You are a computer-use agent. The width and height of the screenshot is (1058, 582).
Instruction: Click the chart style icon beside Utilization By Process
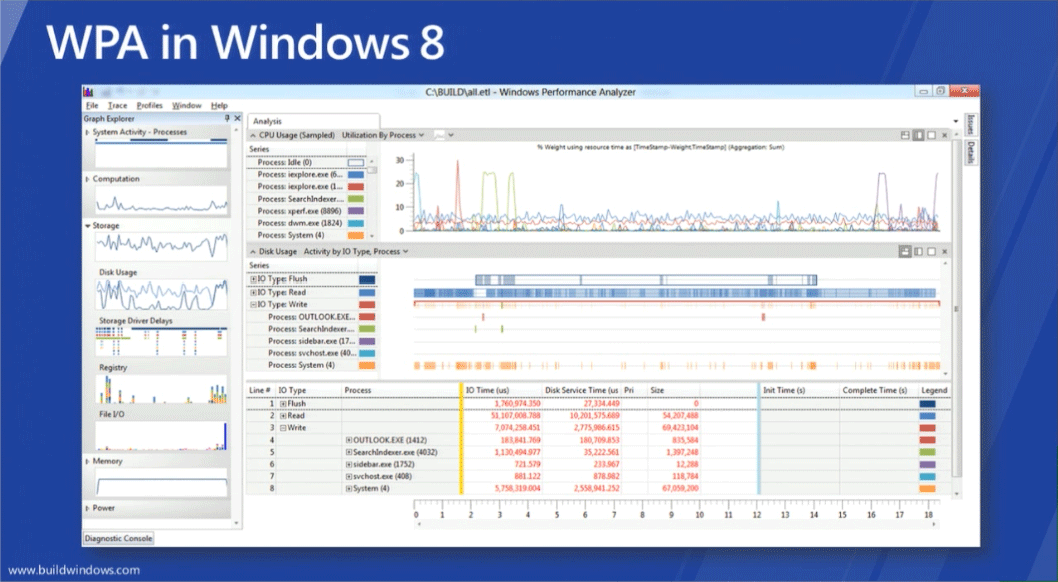(440, 136)
